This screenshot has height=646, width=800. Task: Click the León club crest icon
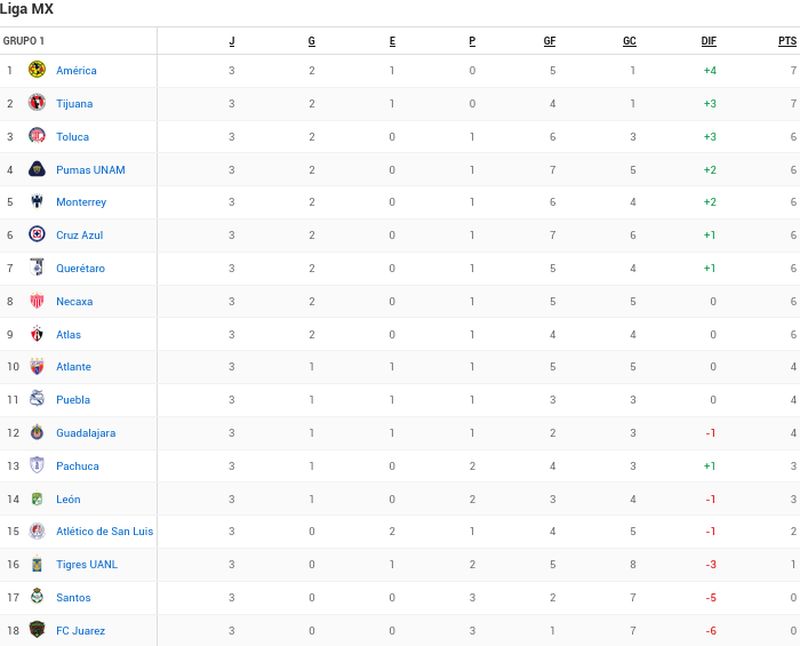[x=37, y=499]
